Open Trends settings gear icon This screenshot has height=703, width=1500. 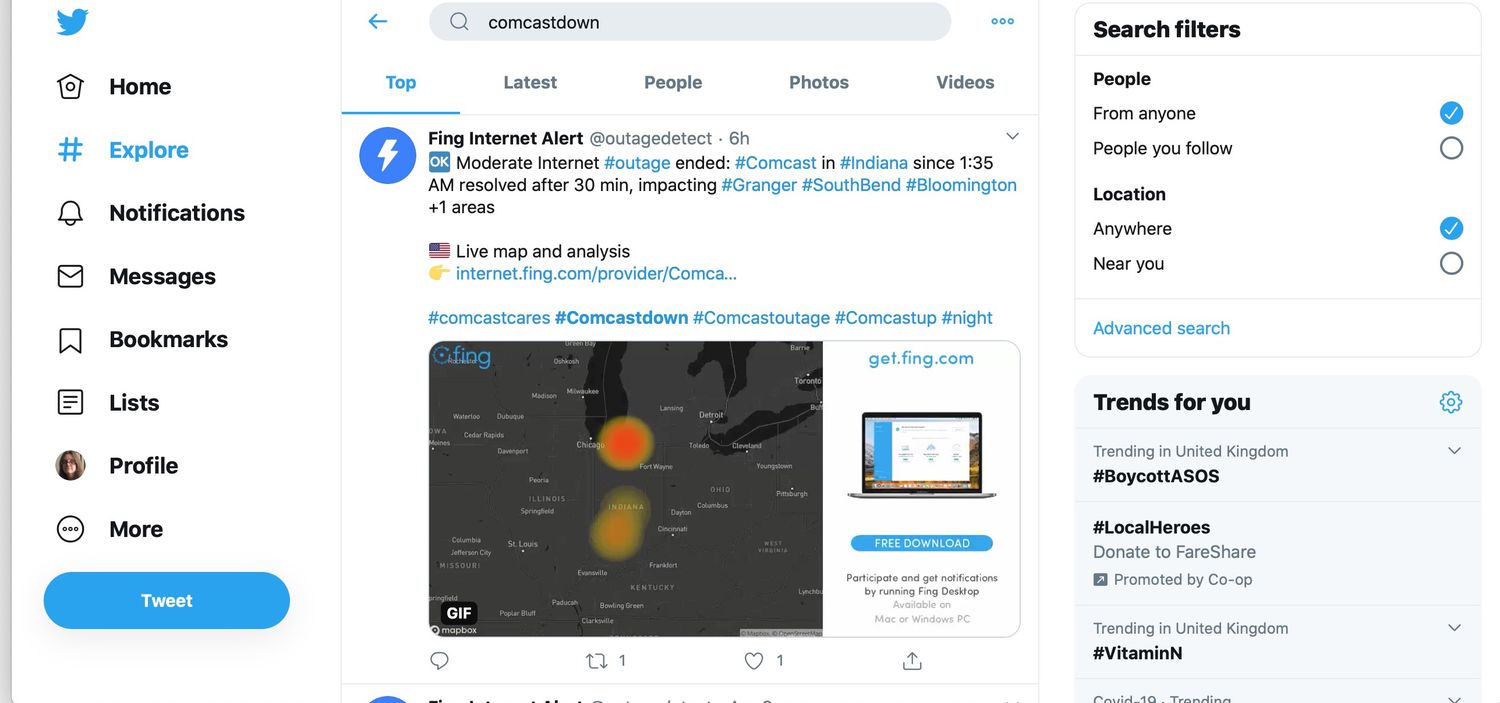(1450, 402)
